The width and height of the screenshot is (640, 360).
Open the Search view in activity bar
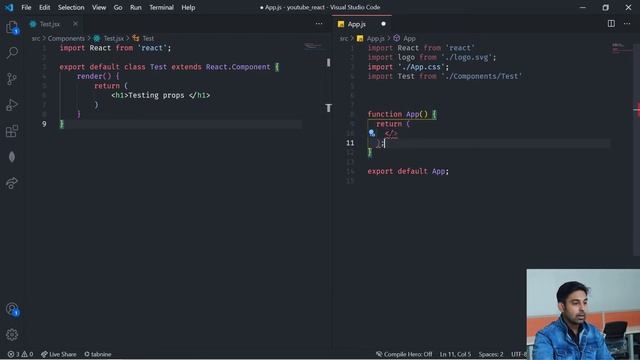click(12, 53)
